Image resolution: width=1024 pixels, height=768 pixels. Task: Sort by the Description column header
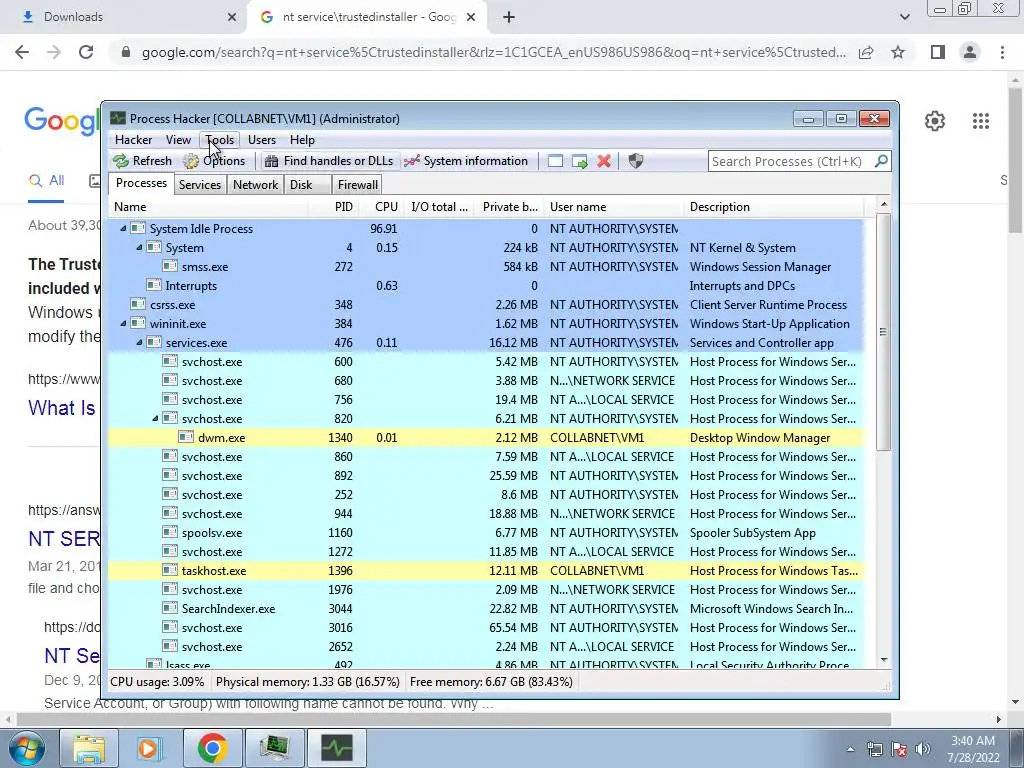[774, 207]
